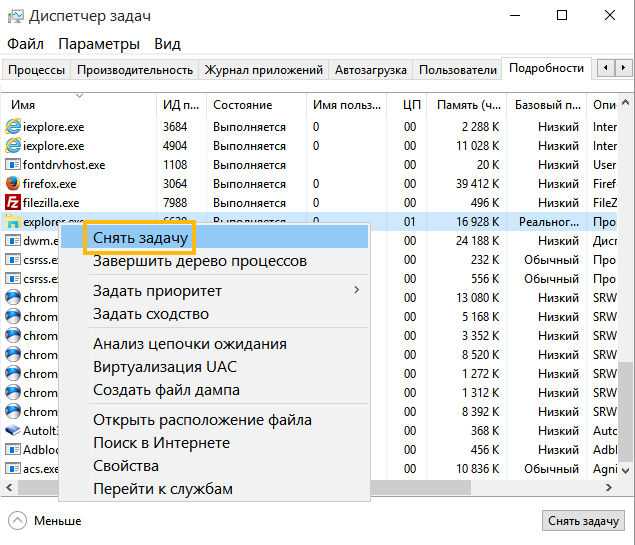
Task: Click the vertical scrollbar thumb
Action: pyautogui.click(x=626, y=411)
